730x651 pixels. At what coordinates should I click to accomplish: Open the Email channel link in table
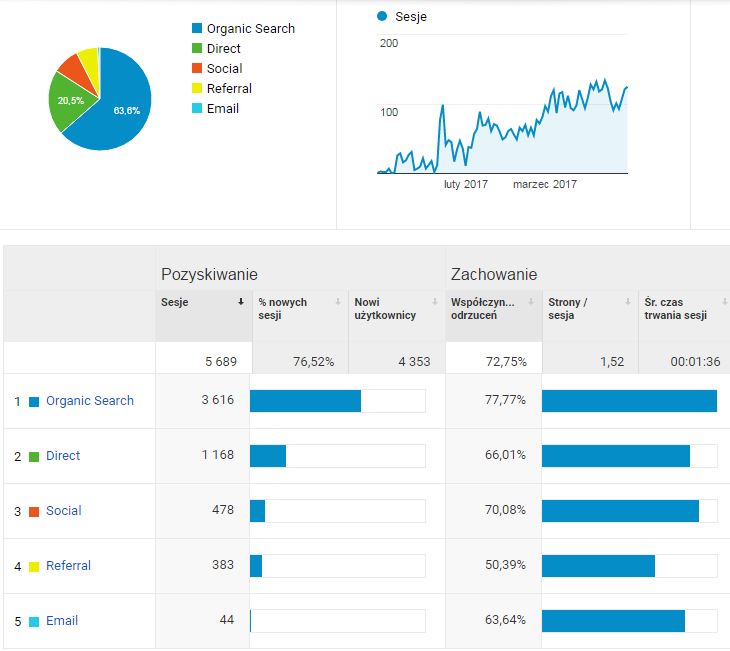pos(62,621)
